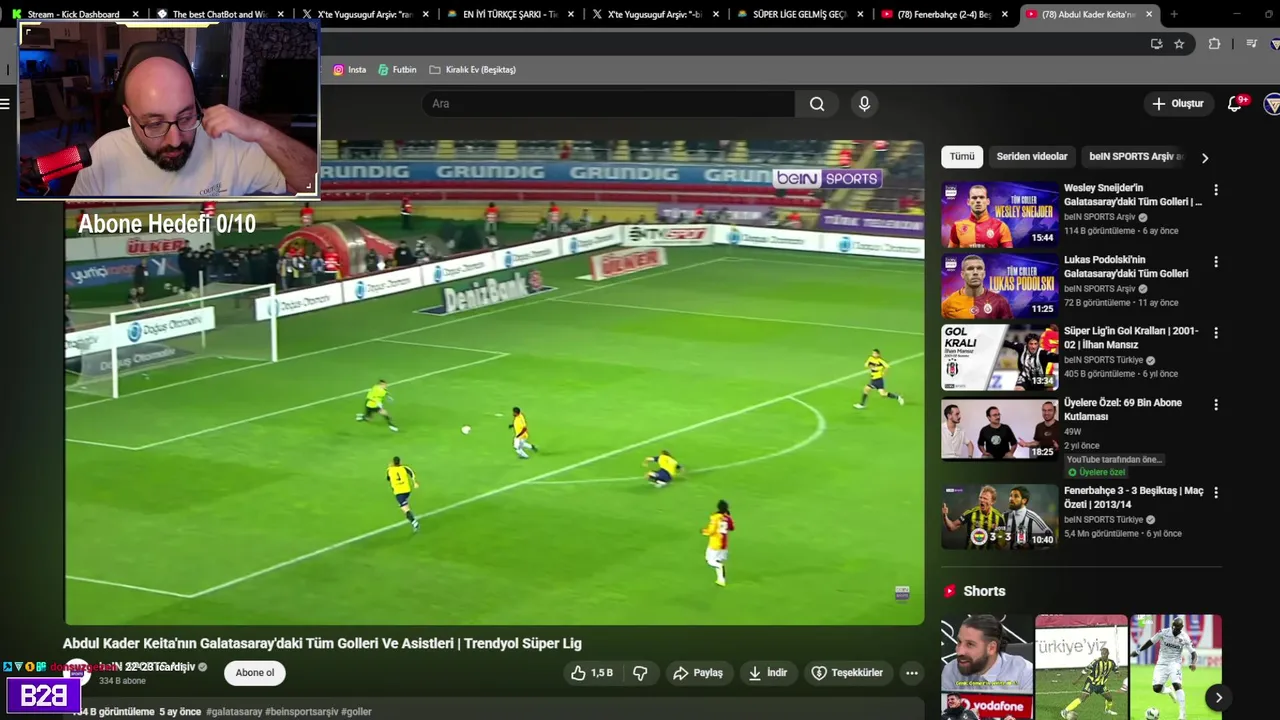1280x720 pixels.
Task: Open browser extensions puzzle icon
Action: click(x=1214, y=44)
